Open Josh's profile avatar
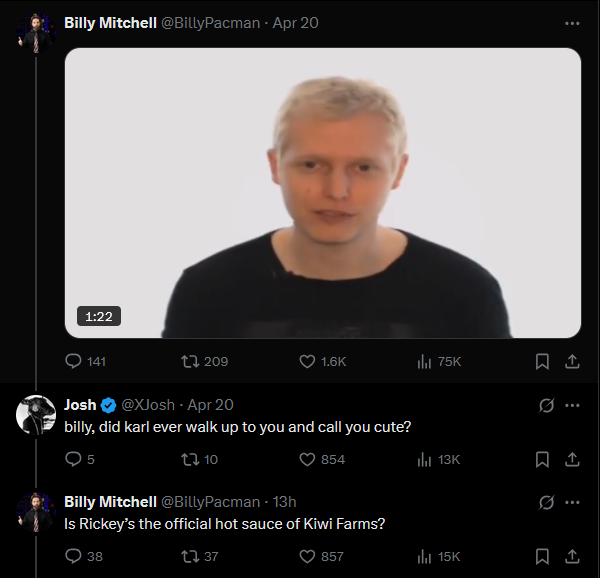The width and height of the screenshot is (600, 578). (36, 413)
